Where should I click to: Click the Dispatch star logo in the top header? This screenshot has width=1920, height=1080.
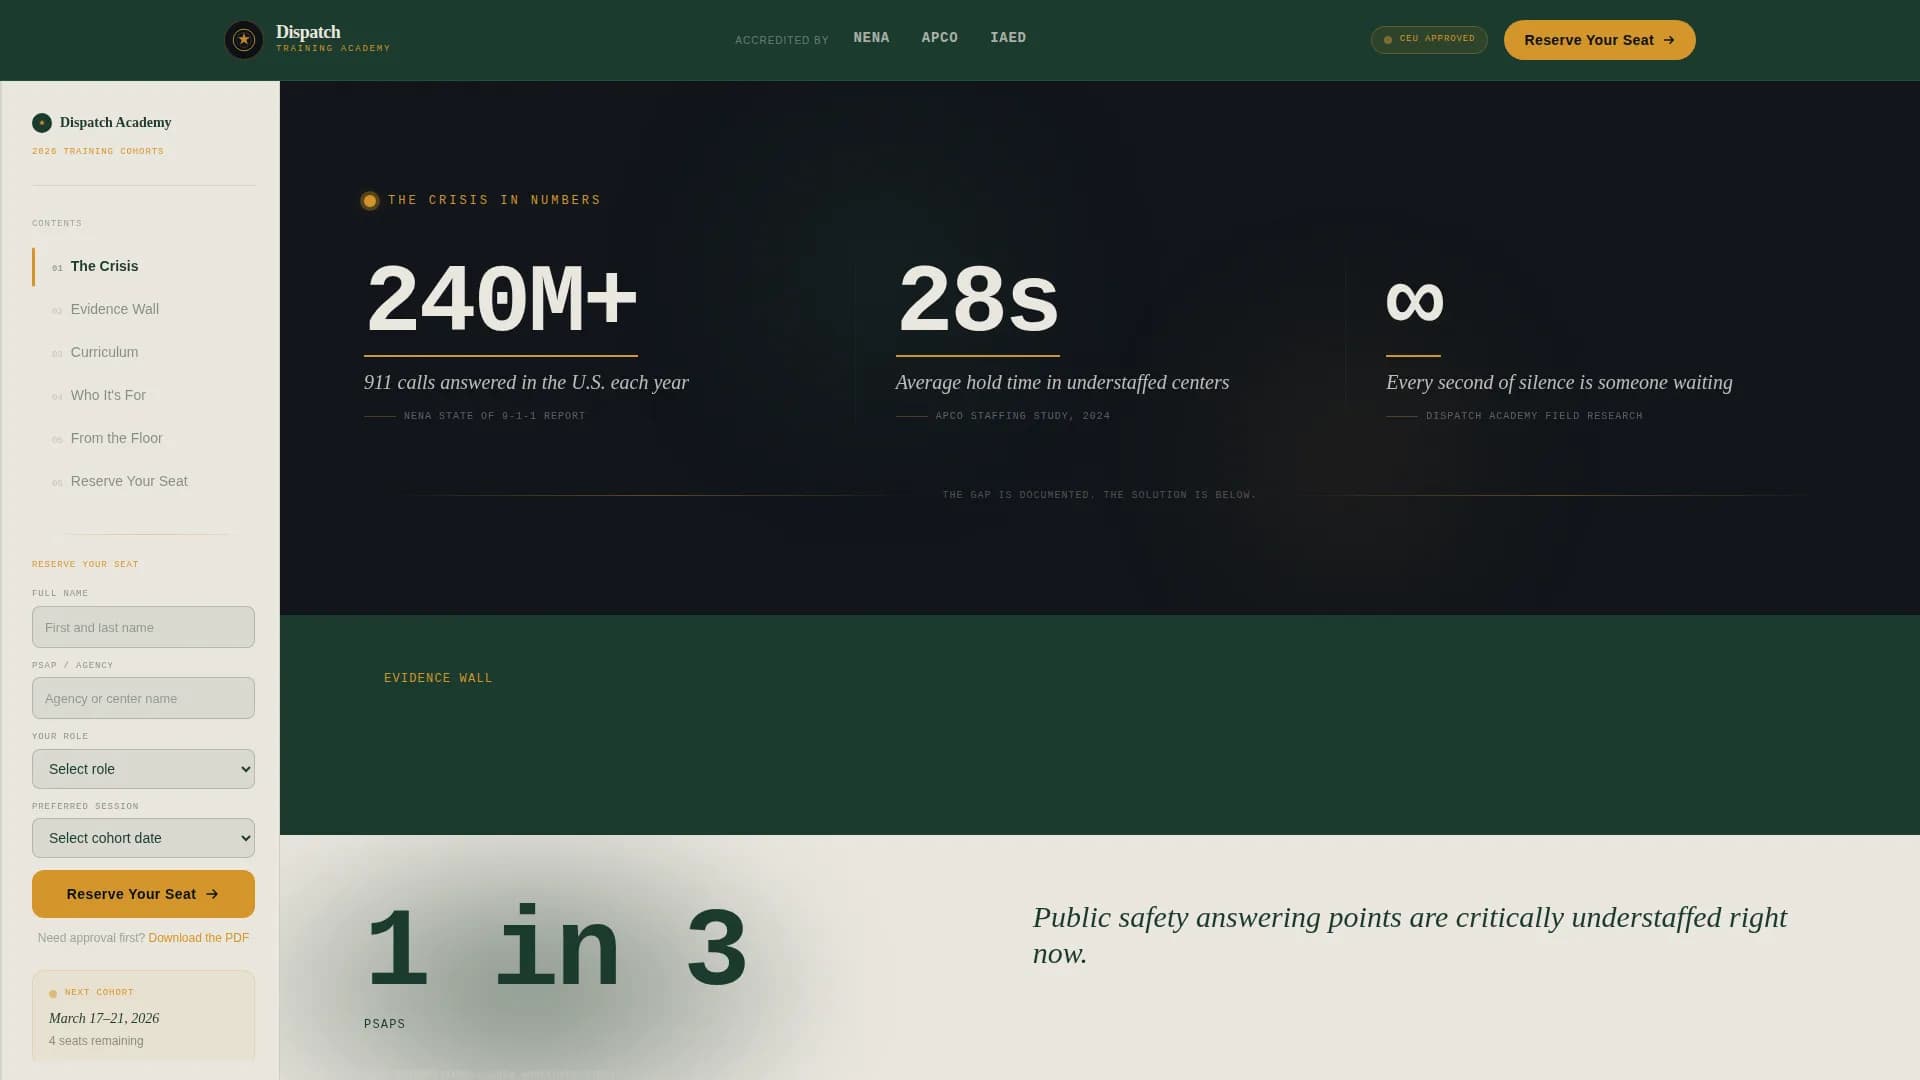tap(243, 39)
